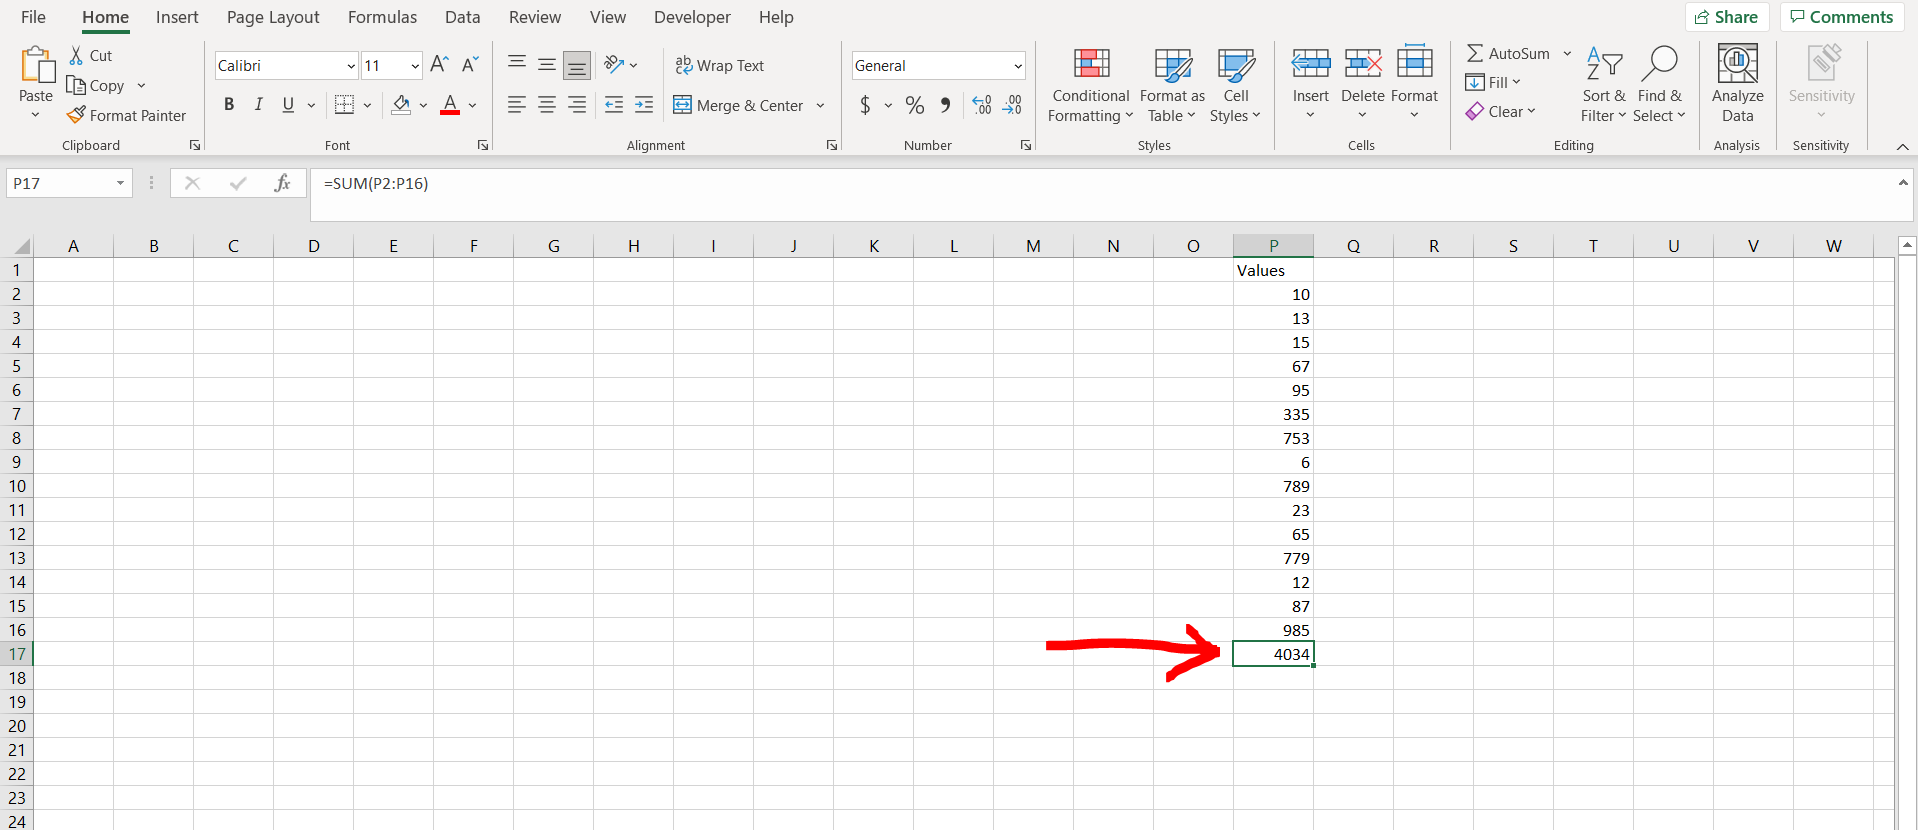Open Cell Styles gallery
Viewport: 1918px width, 830px height.
click(x=1236, y=85)
